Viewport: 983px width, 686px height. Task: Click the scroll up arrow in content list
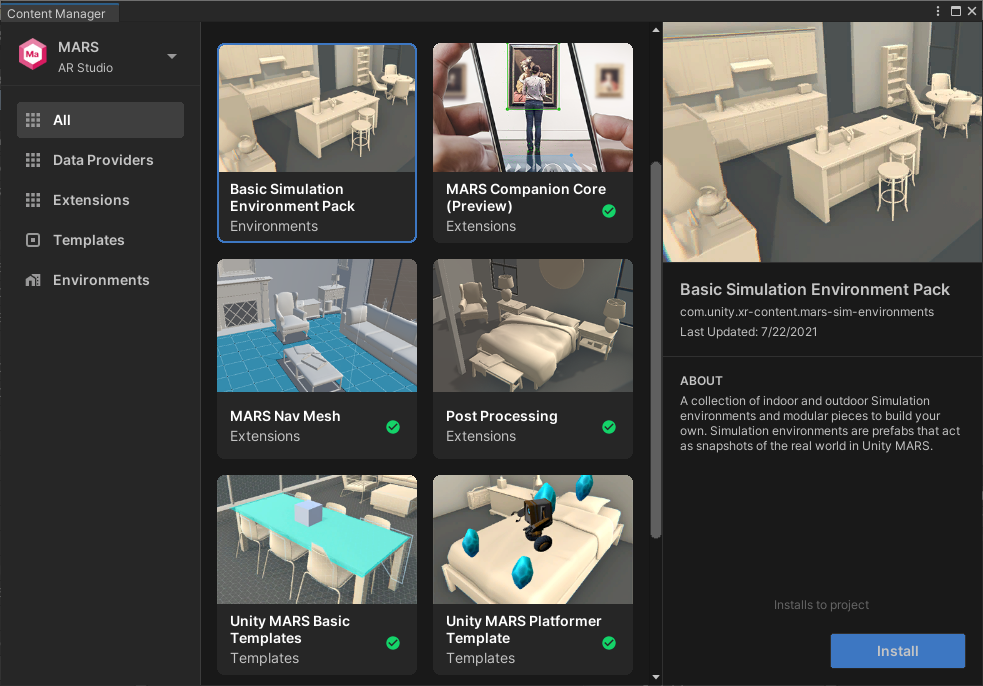pos(656,29)
